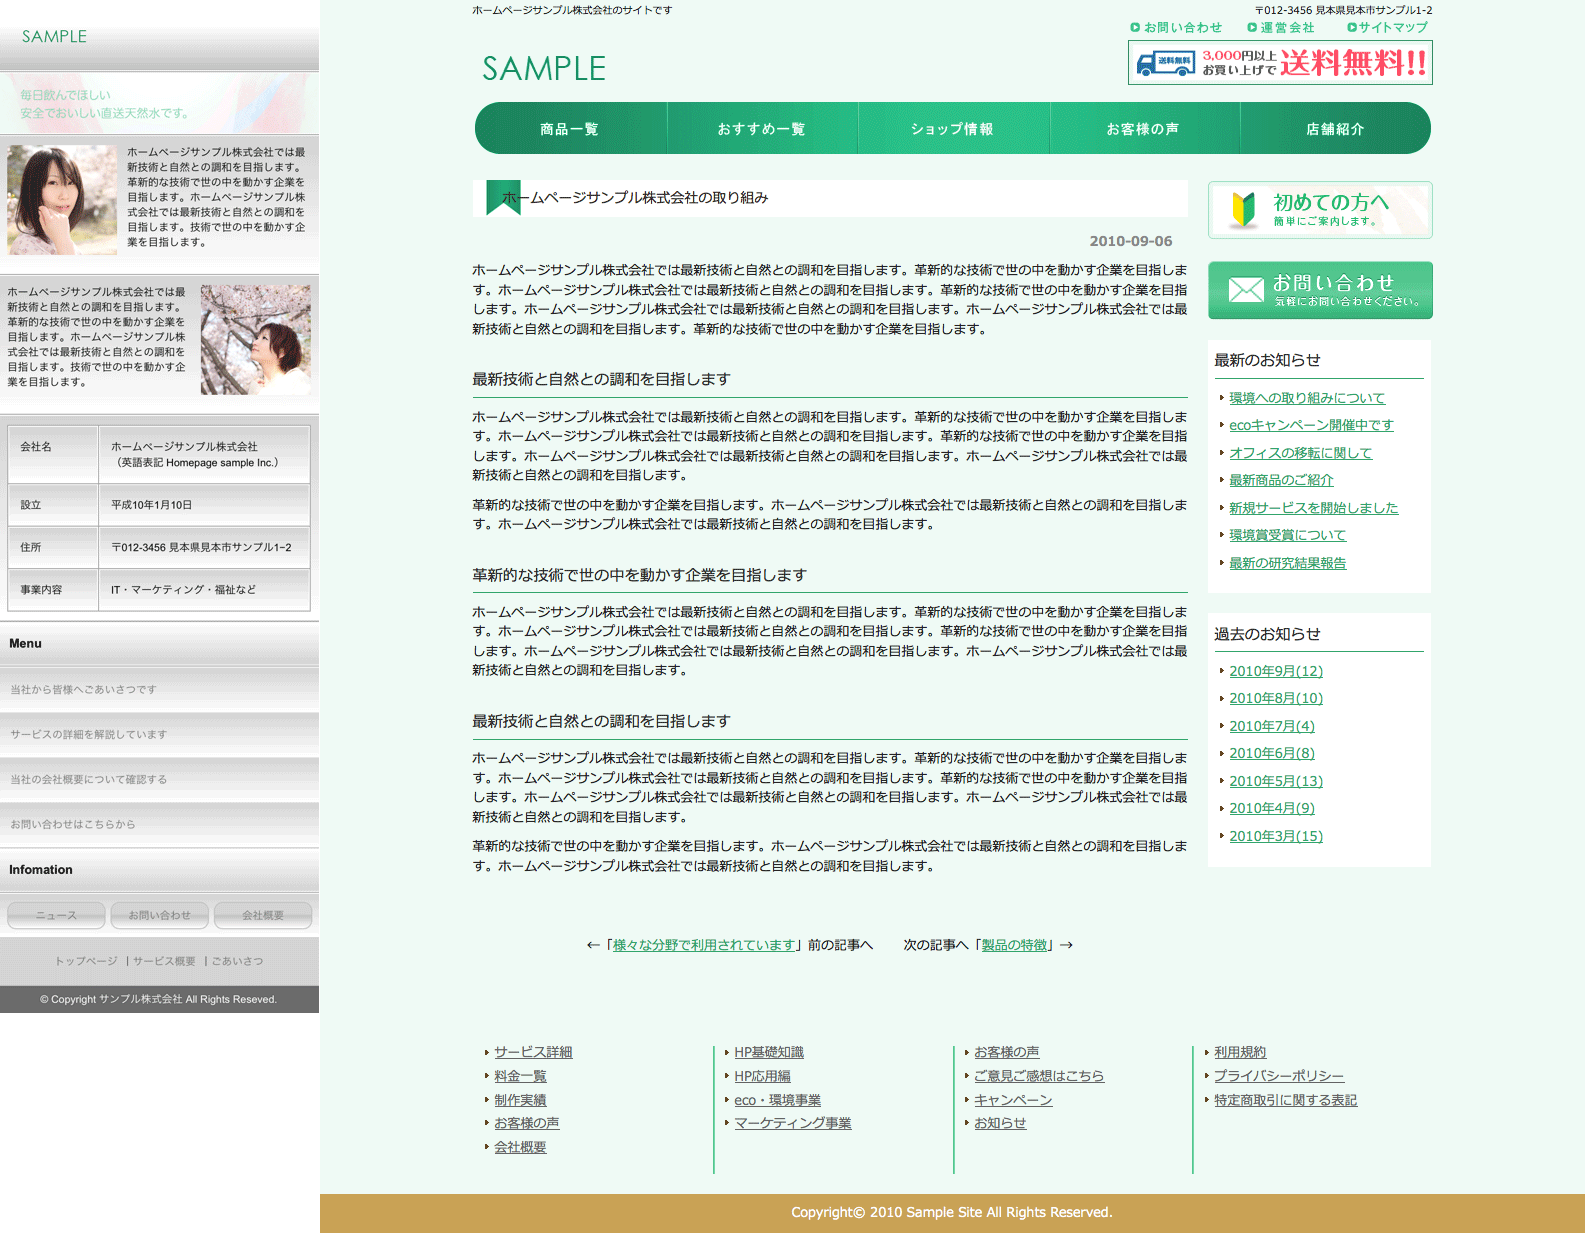Select the おすすめ一覧 navigation tab

[x=761, y=129]
